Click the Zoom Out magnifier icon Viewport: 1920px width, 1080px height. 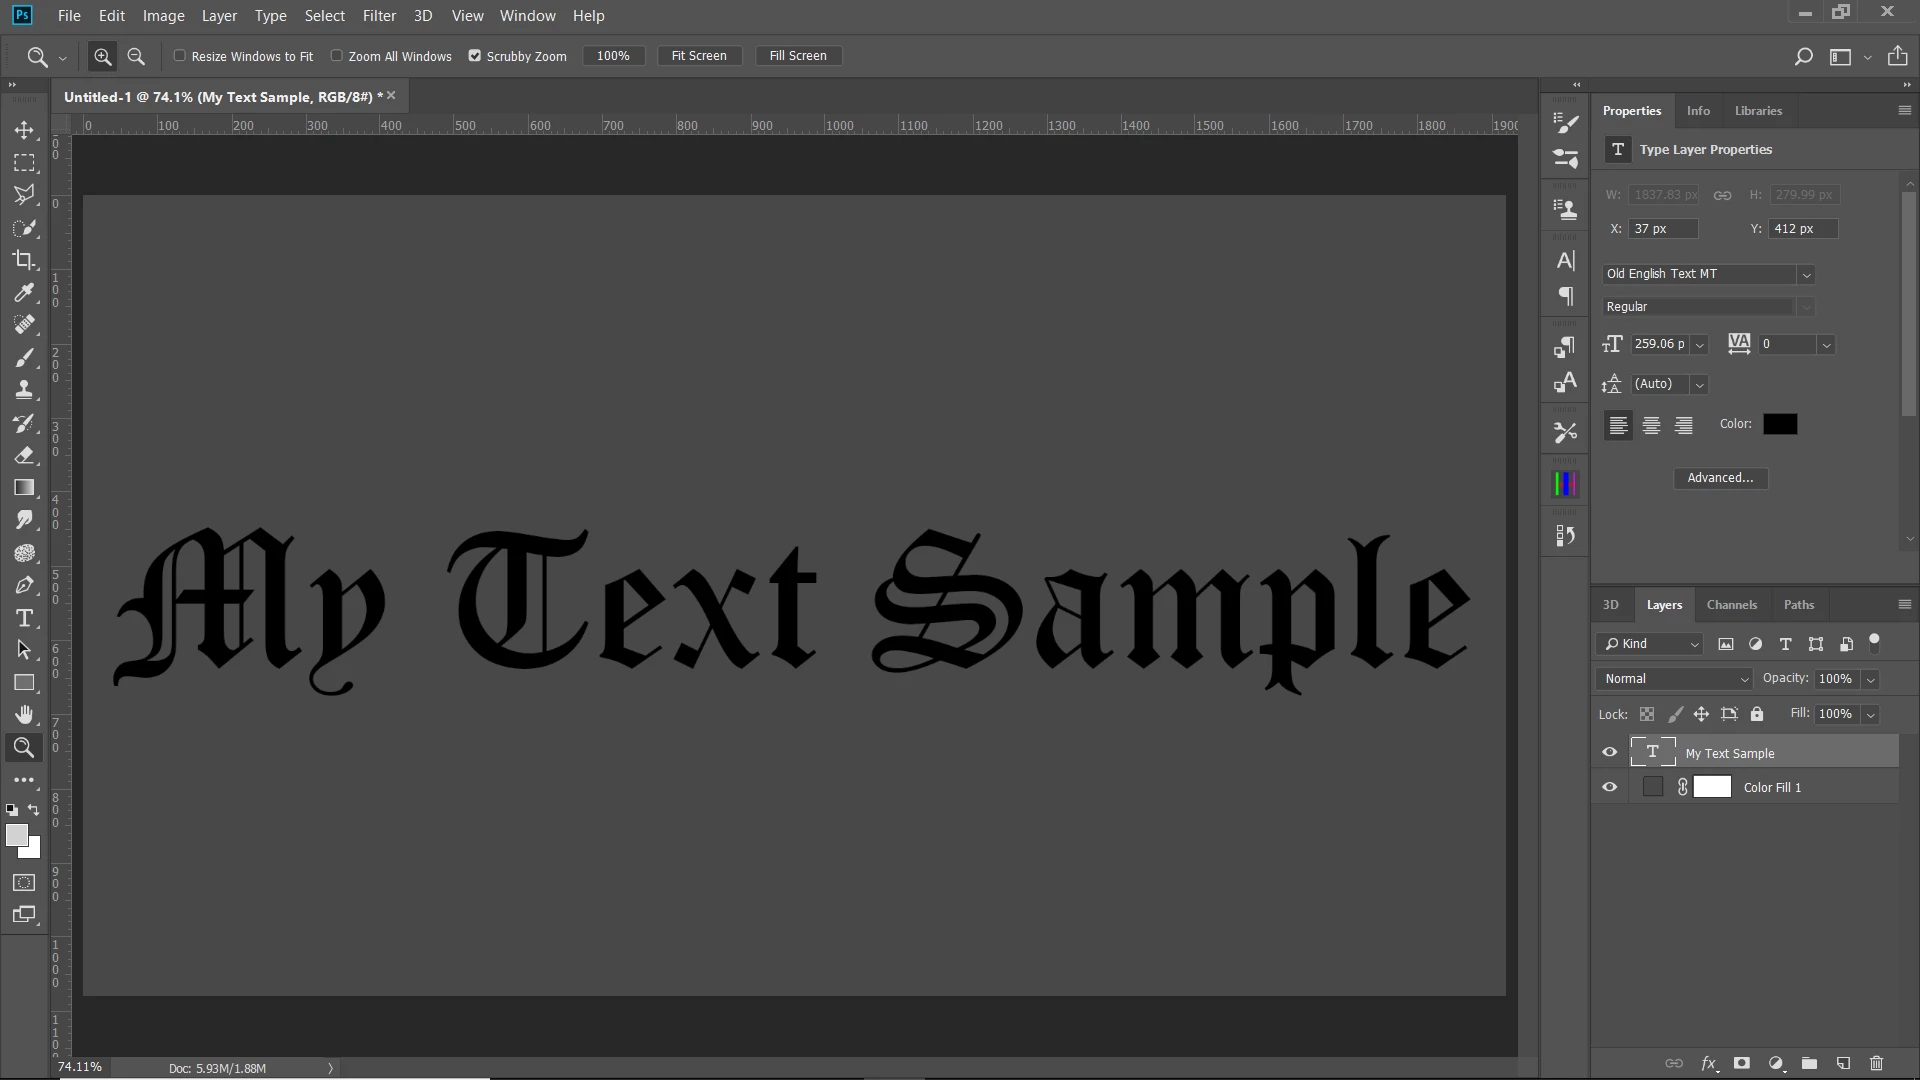pos(136,56)
